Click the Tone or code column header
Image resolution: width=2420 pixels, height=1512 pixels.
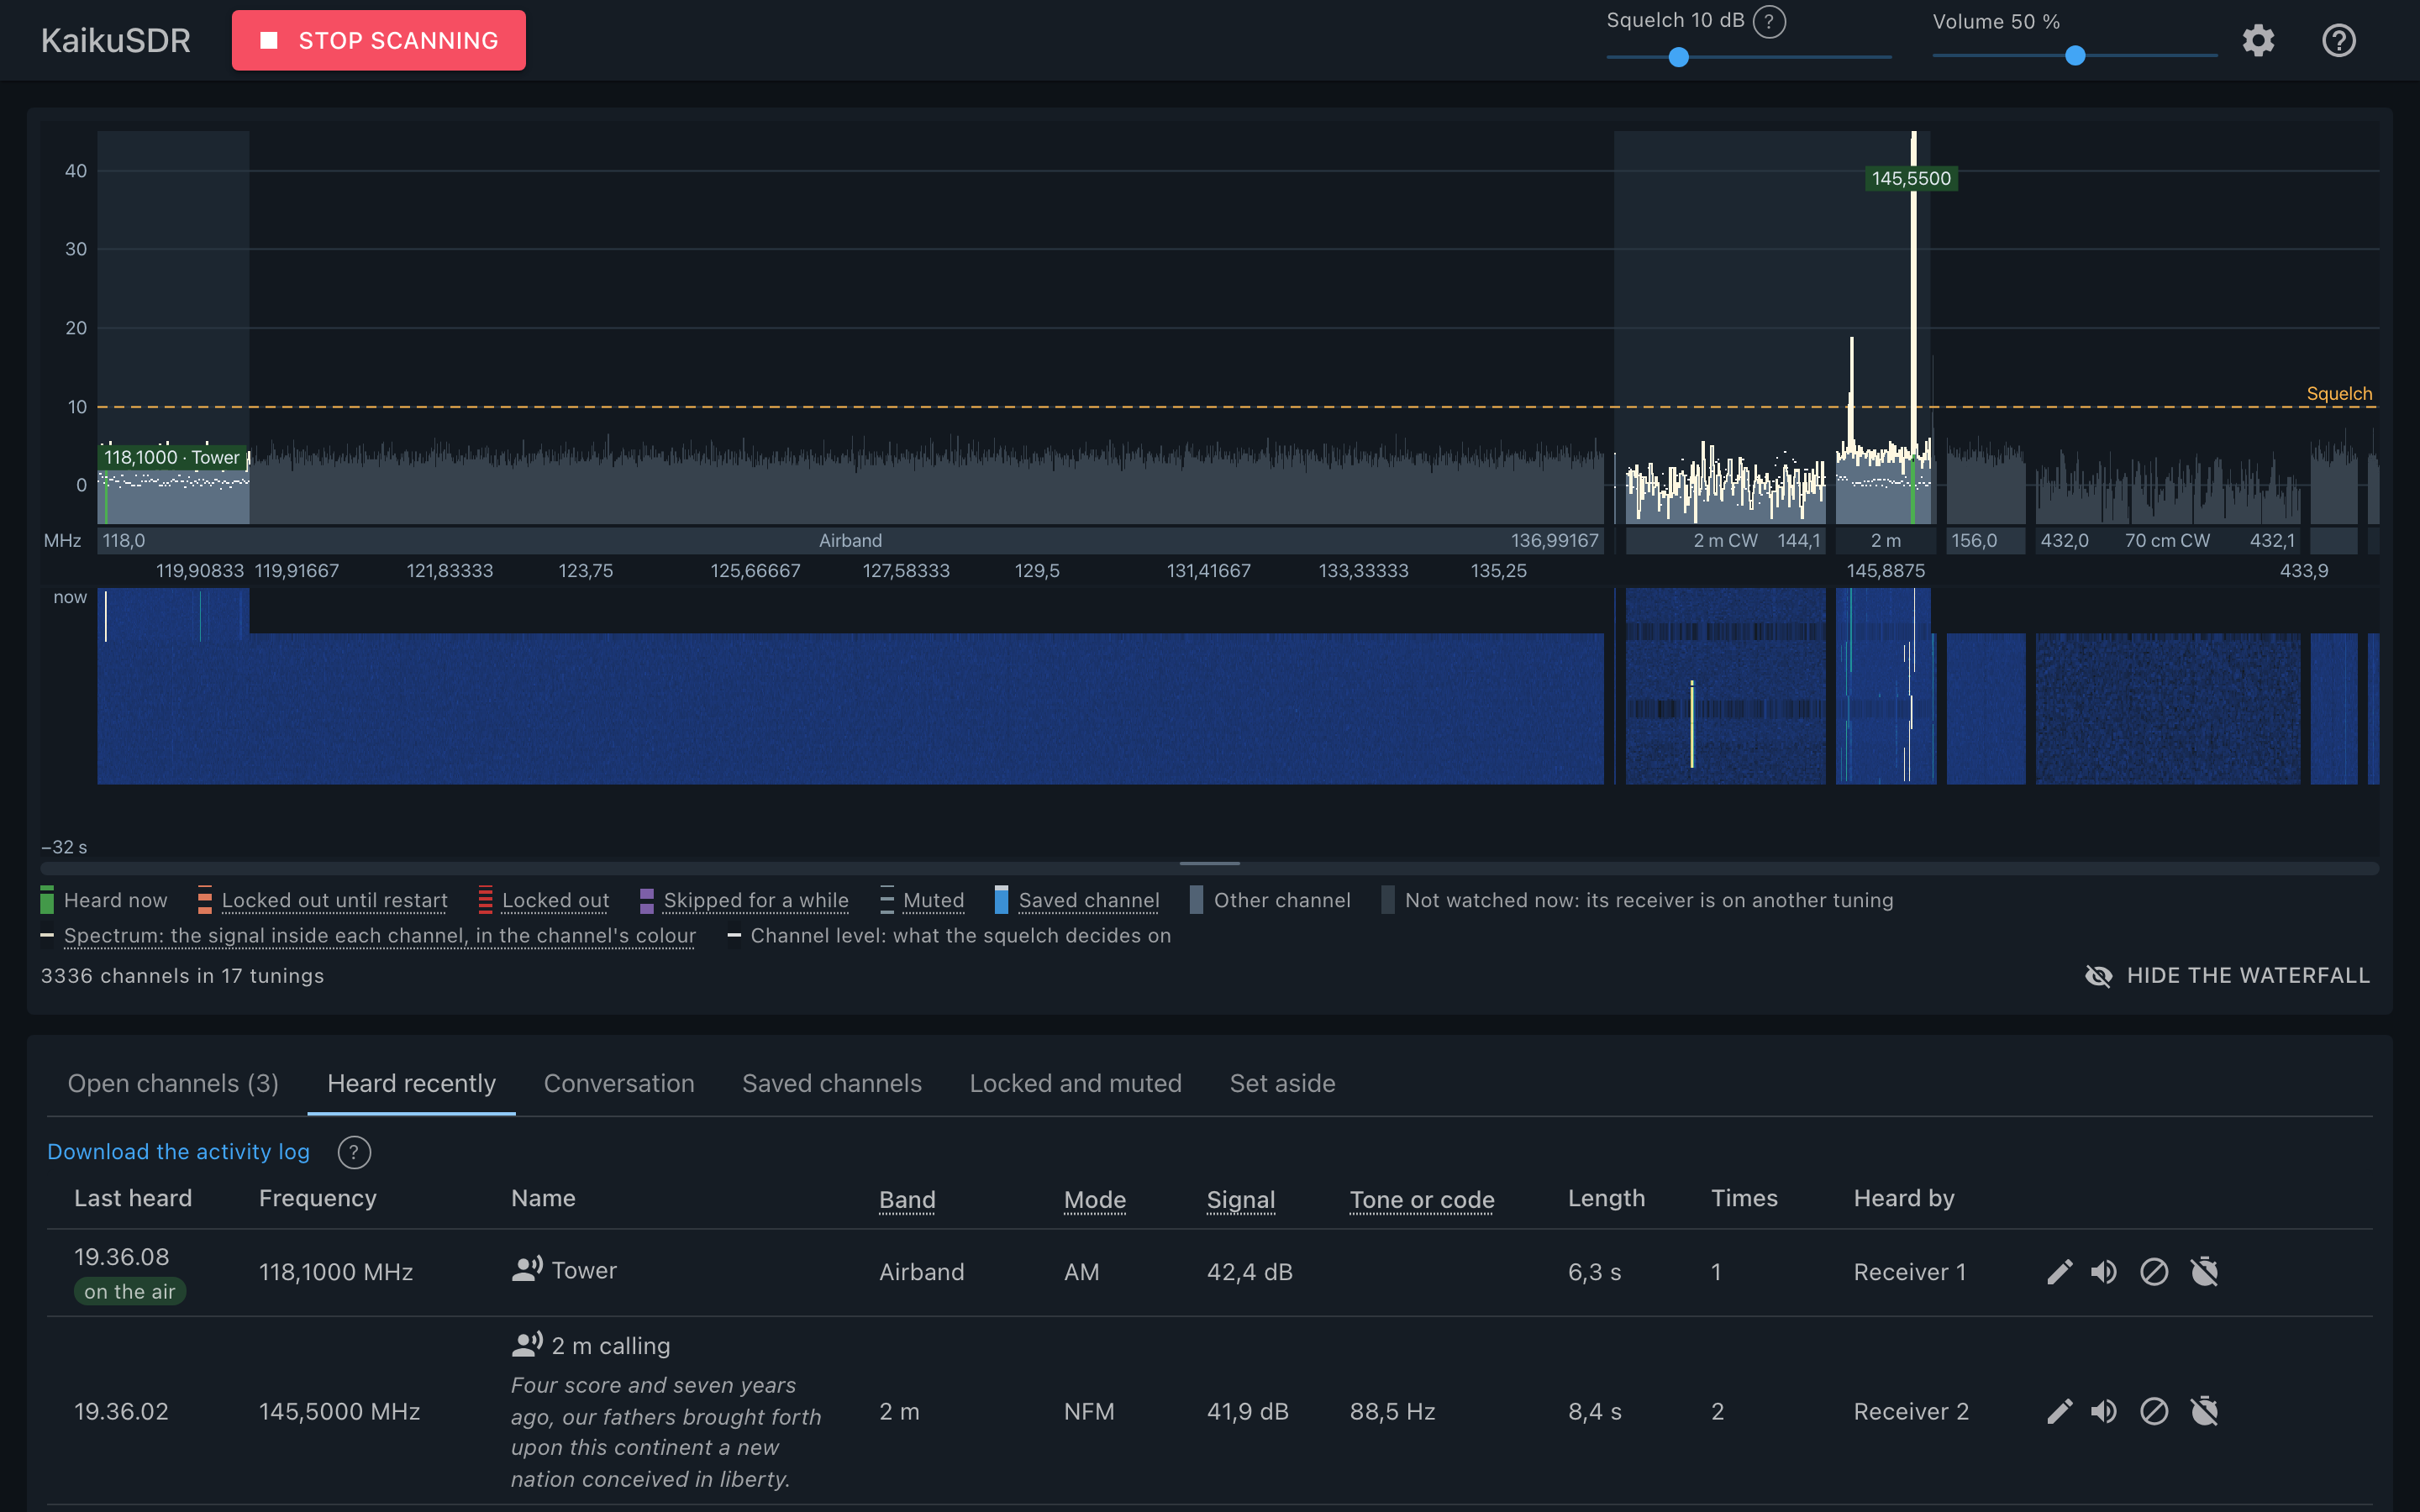[x=1422, y=1199]
